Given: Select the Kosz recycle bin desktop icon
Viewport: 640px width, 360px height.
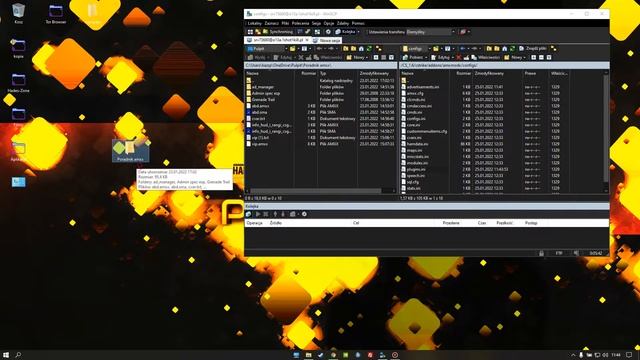Looking at the screenshot, I should click(x=18, y=13).
